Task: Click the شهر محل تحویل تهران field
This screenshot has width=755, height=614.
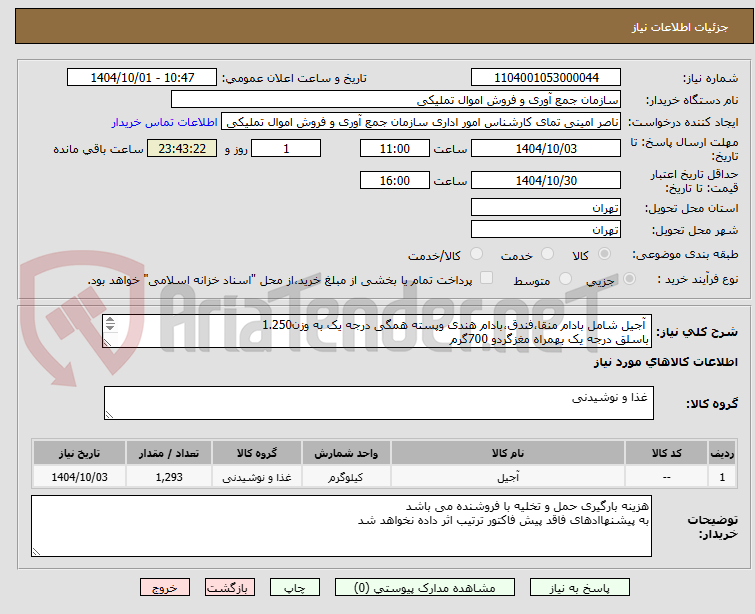Action: coord(546,230)
